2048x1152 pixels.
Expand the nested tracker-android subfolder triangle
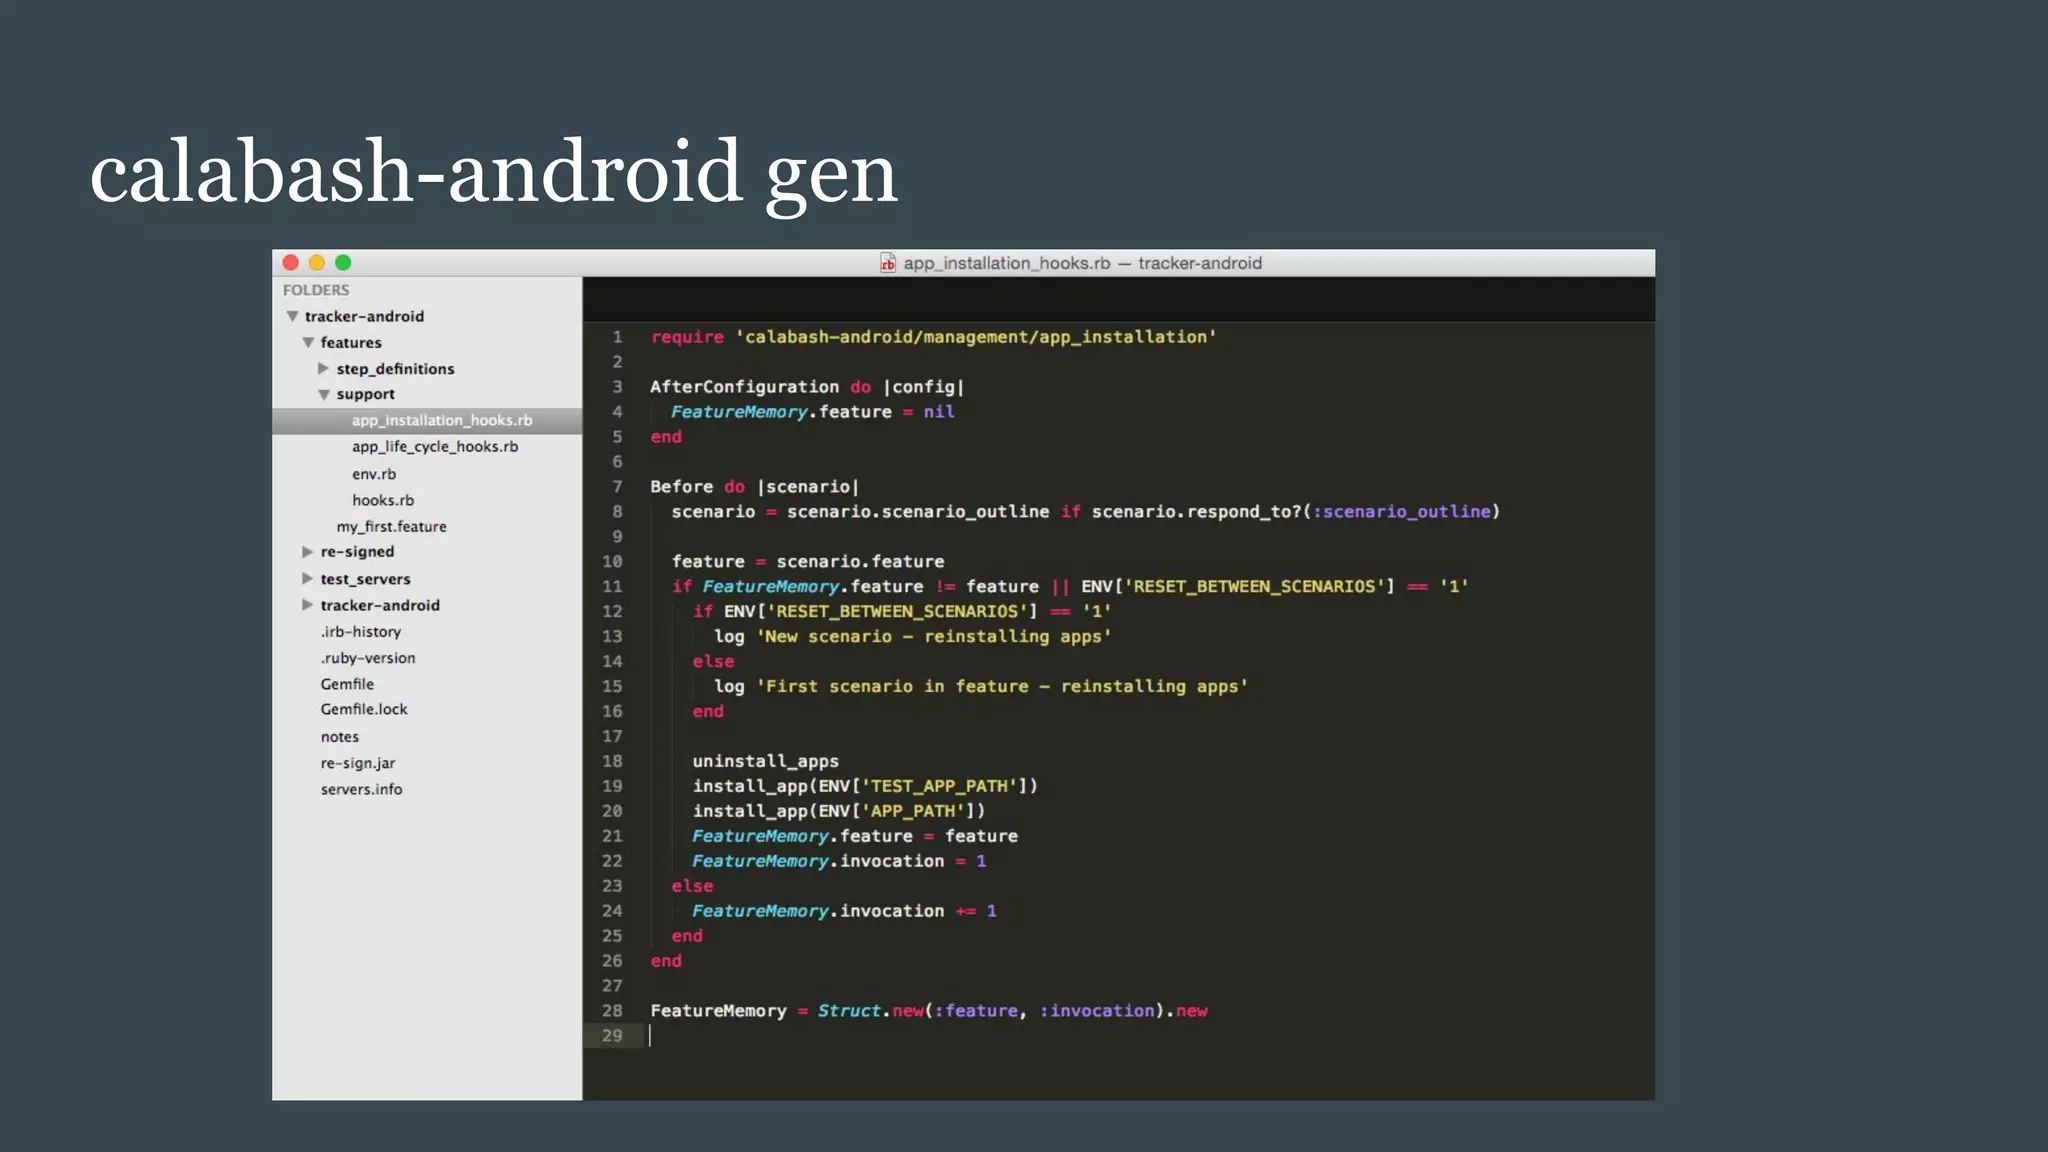click(x=307, y=604)
